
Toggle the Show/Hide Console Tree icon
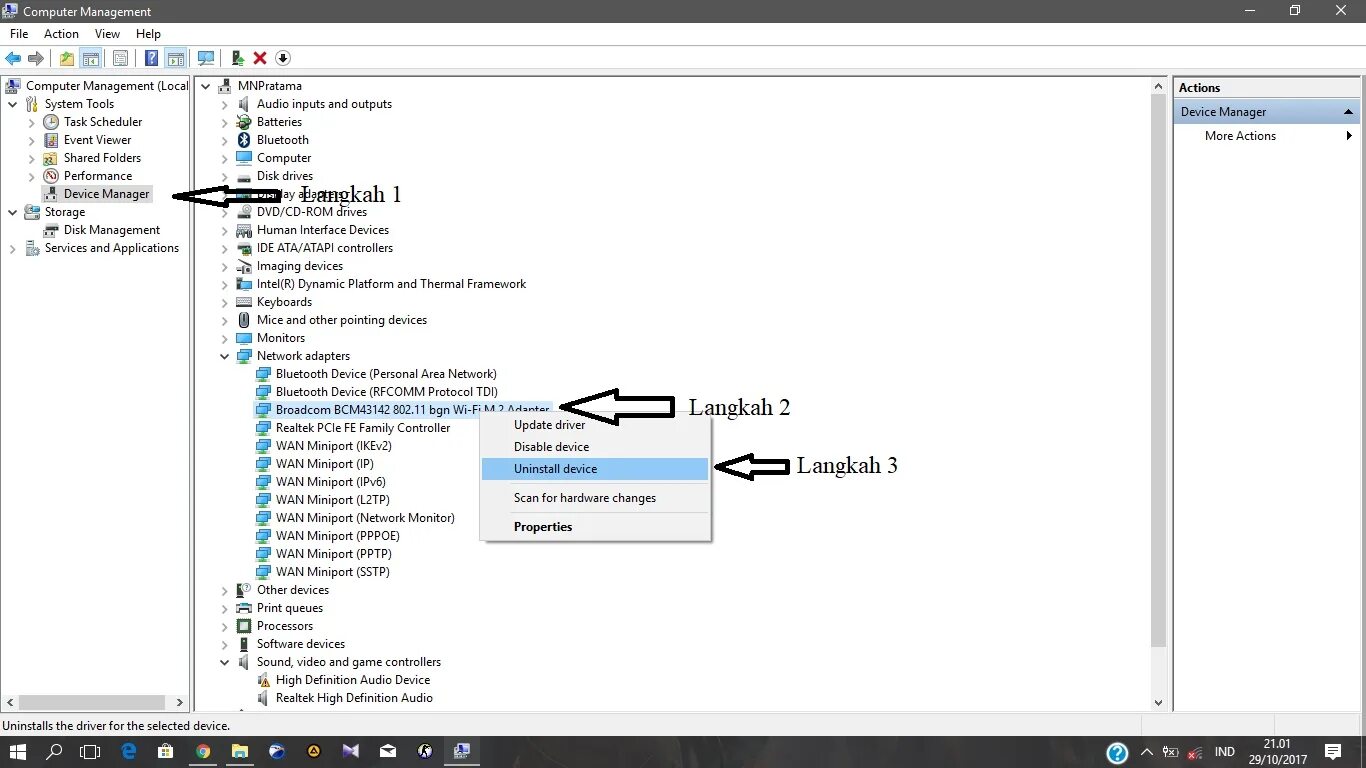(x=90, y=58)
